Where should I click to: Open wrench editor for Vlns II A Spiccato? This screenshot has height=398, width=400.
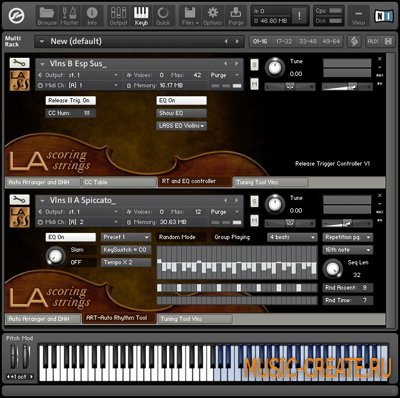20,199
